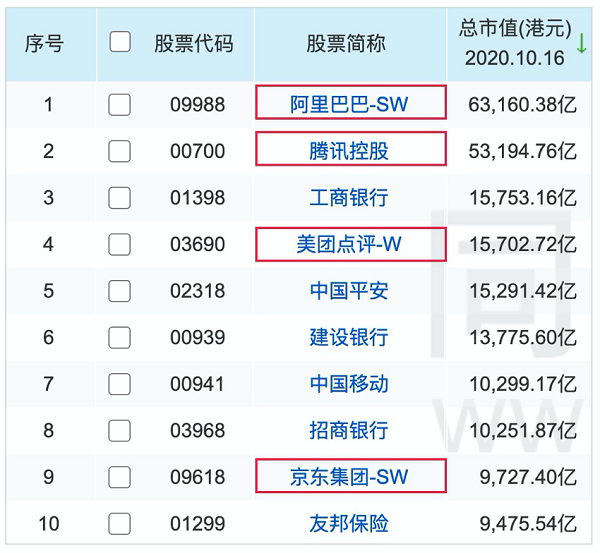Image resolution: width=600 pixels, height=553 pixels.
Task: Enable the checkbox for stock 02318
Action: tap(120, 291)
